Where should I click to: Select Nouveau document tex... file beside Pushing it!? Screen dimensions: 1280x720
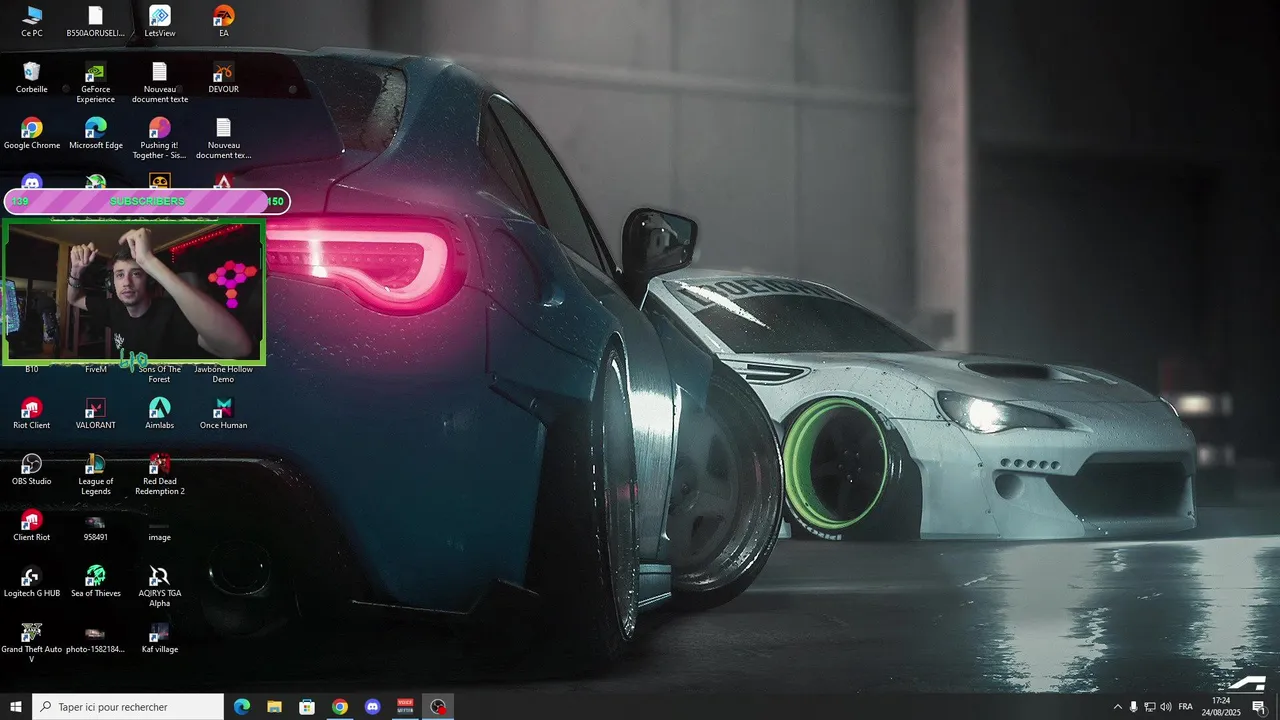tap(224, 138)
